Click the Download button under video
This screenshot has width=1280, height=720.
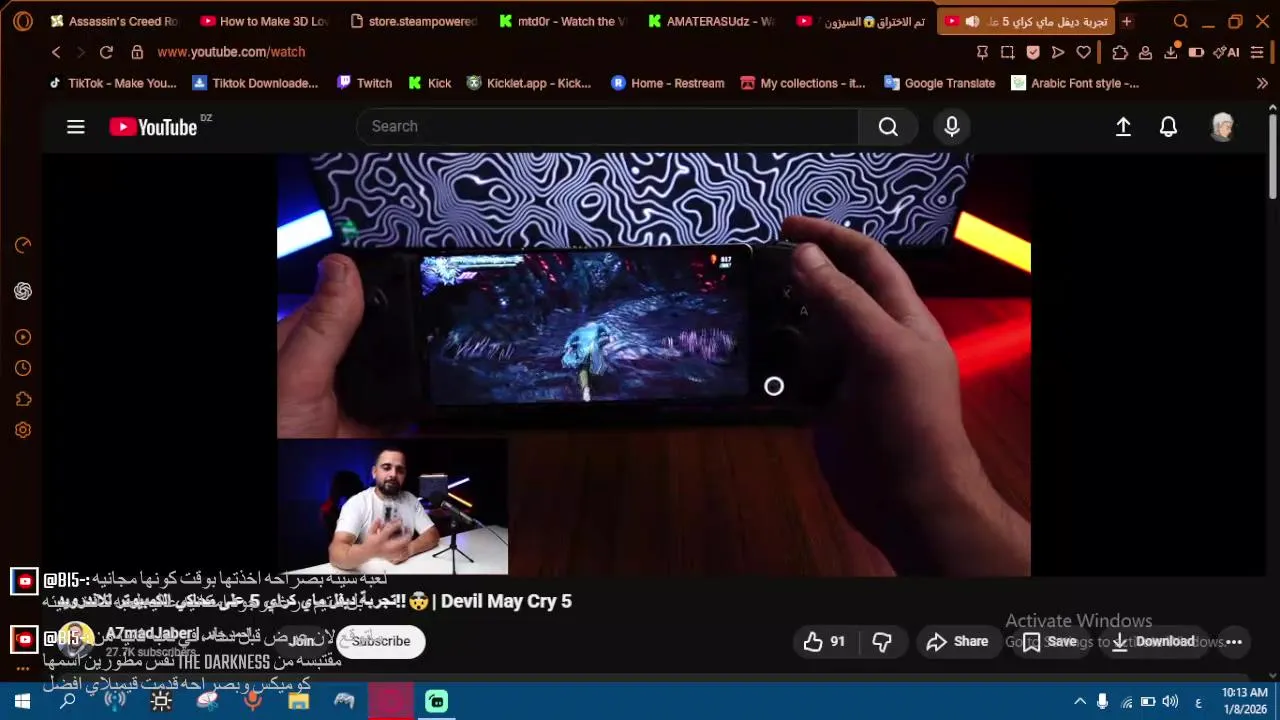[1153, 642]
